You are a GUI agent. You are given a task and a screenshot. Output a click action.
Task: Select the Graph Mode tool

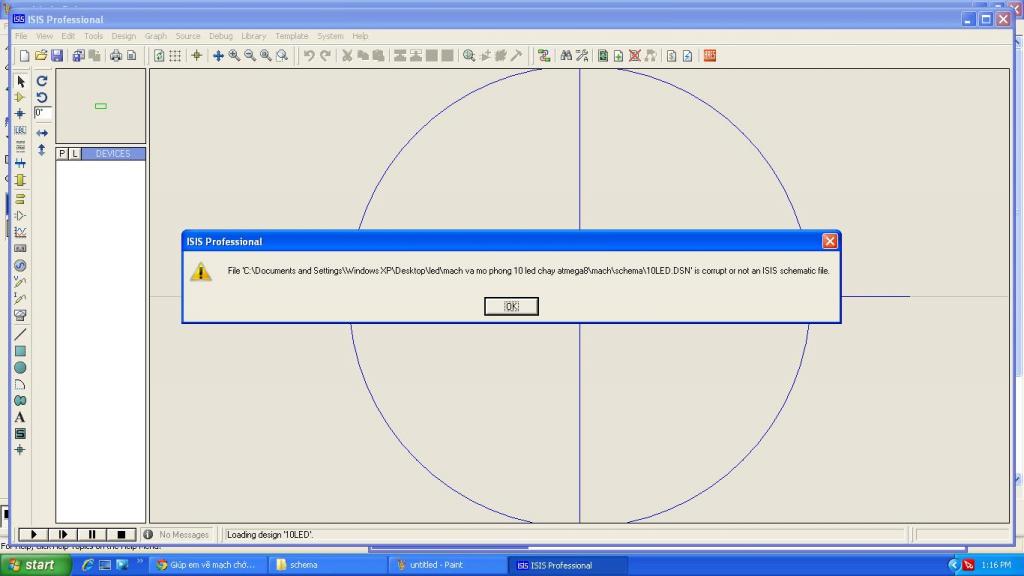pyautogui.click(x=20, y=232)
